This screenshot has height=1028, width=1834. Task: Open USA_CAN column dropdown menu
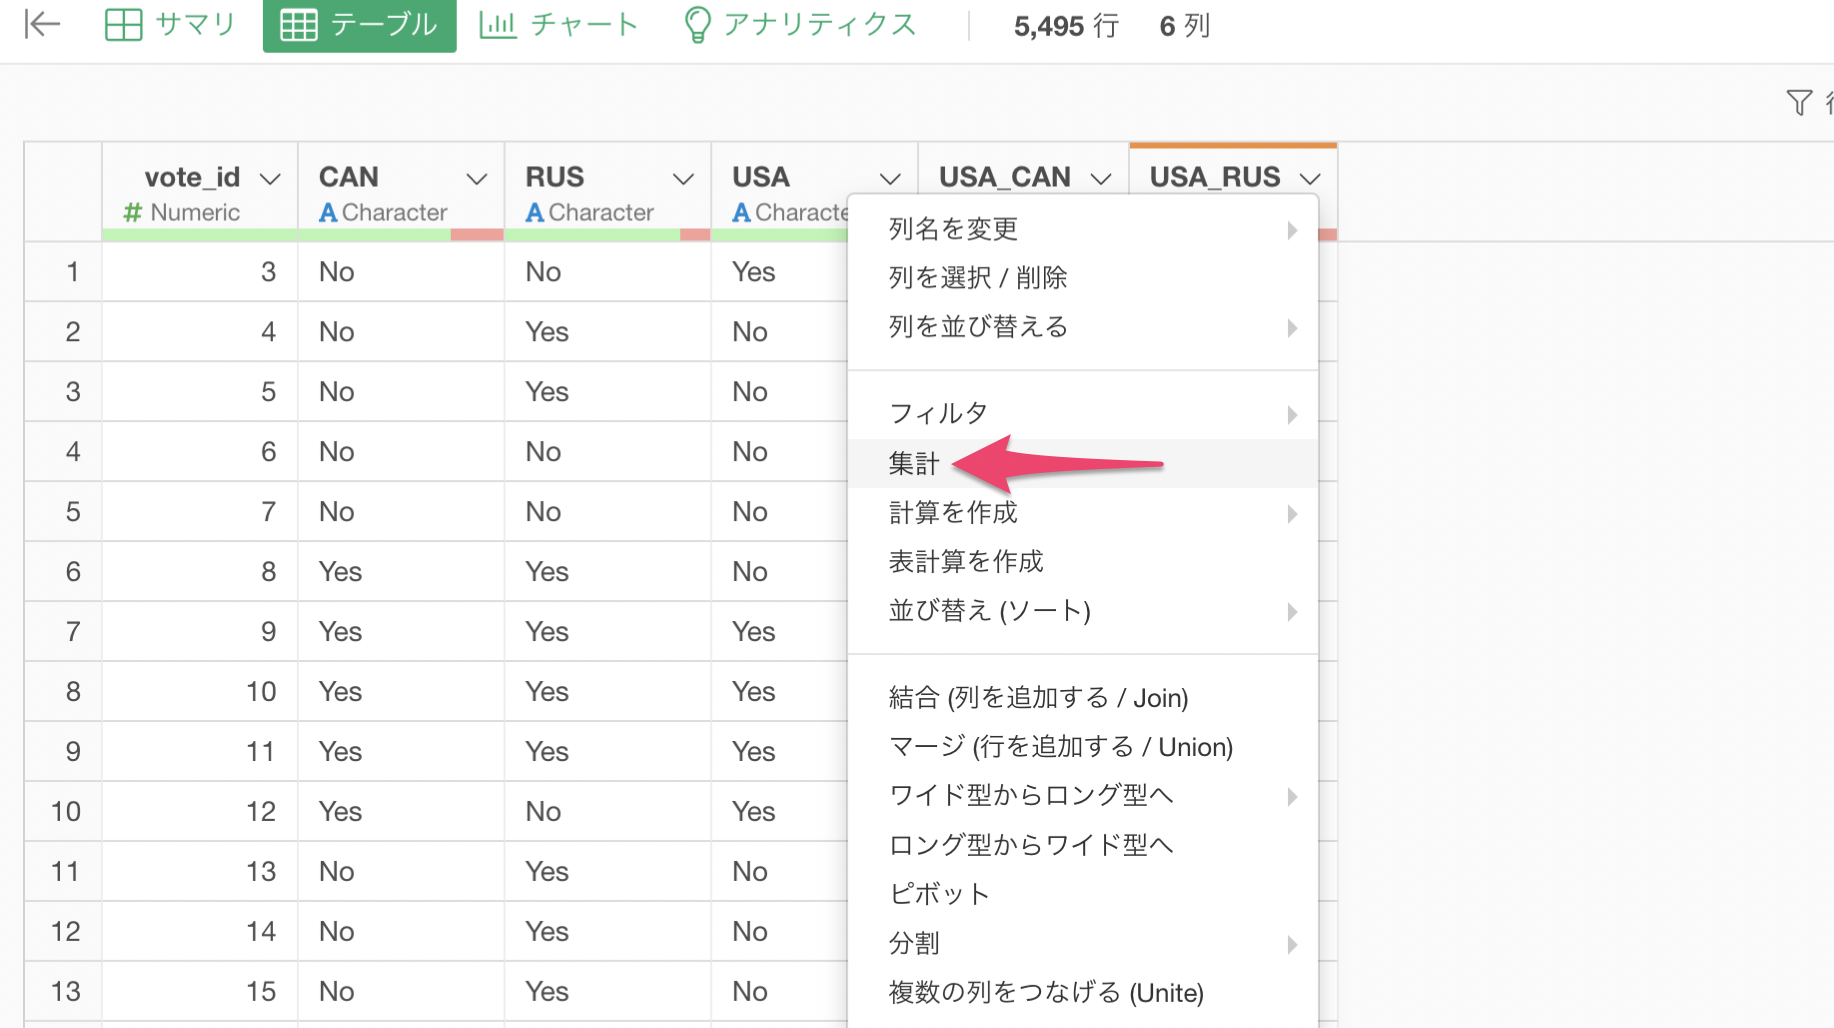[x=1101, y=179]
